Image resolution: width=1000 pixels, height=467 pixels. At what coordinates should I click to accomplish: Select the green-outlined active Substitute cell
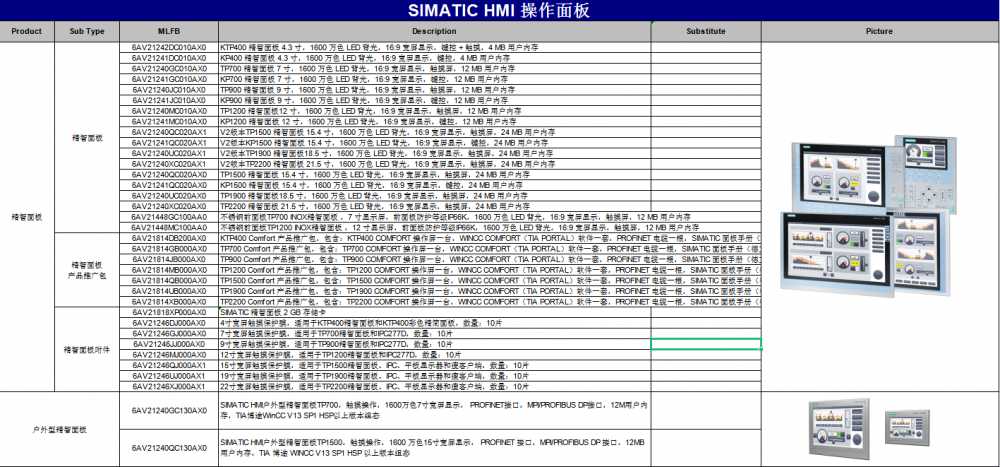706,344
